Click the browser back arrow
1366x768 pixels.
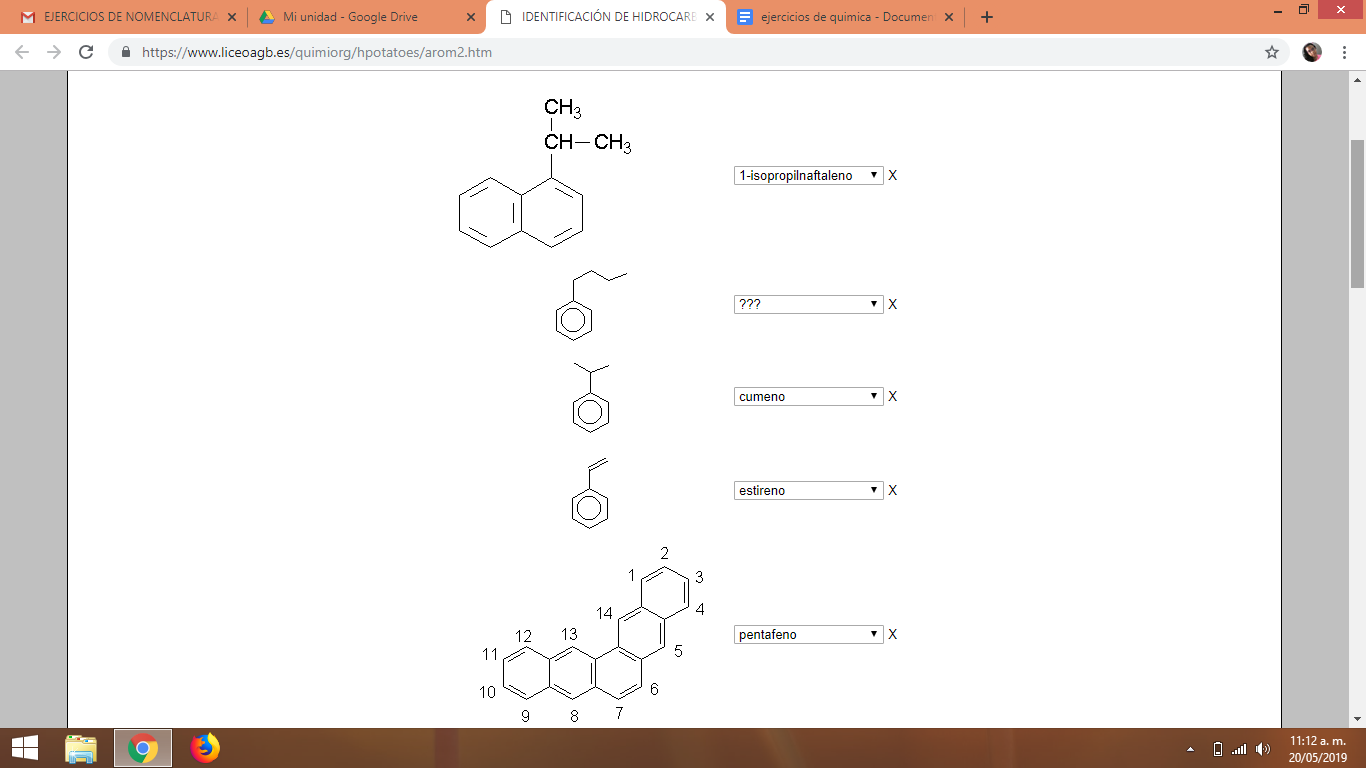point(22,52)
